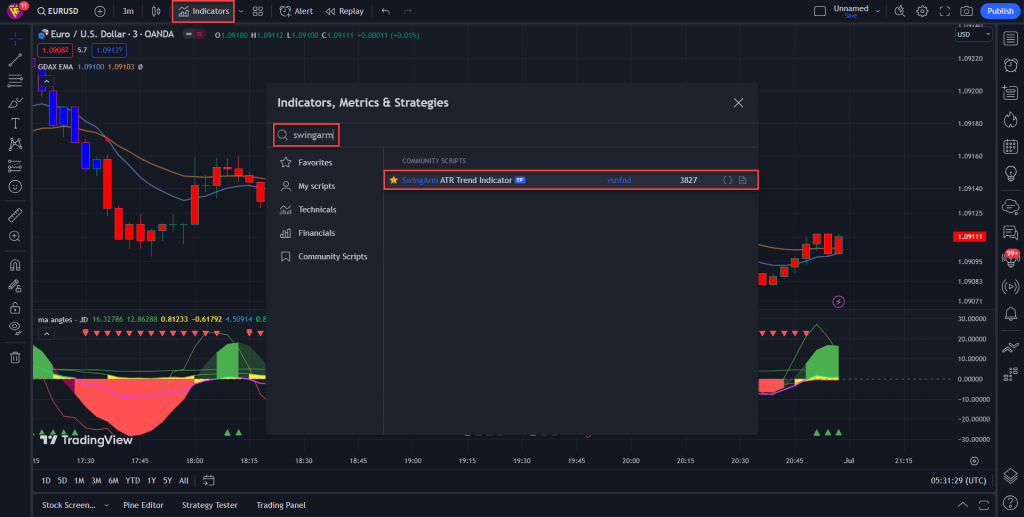1024x517 pixels.
Task: Collapse the GDAX EMA indicator legend arrow
Action: (x=46, y=82)
